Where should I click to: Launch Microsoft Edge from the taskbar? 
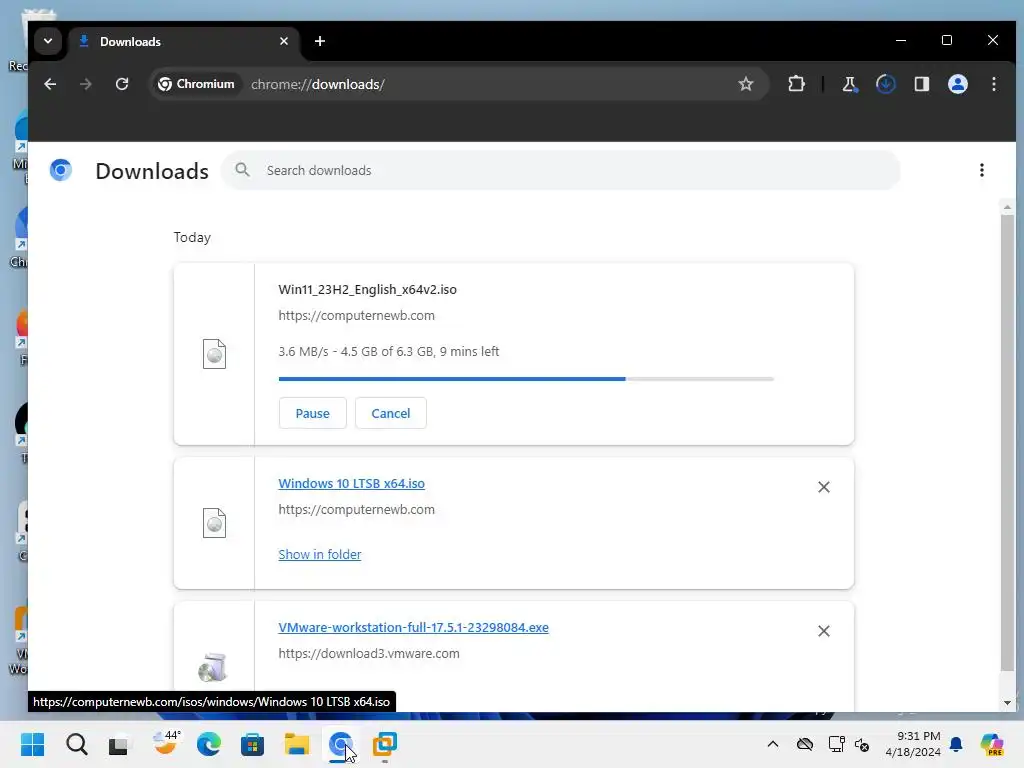tap(209, 744)
